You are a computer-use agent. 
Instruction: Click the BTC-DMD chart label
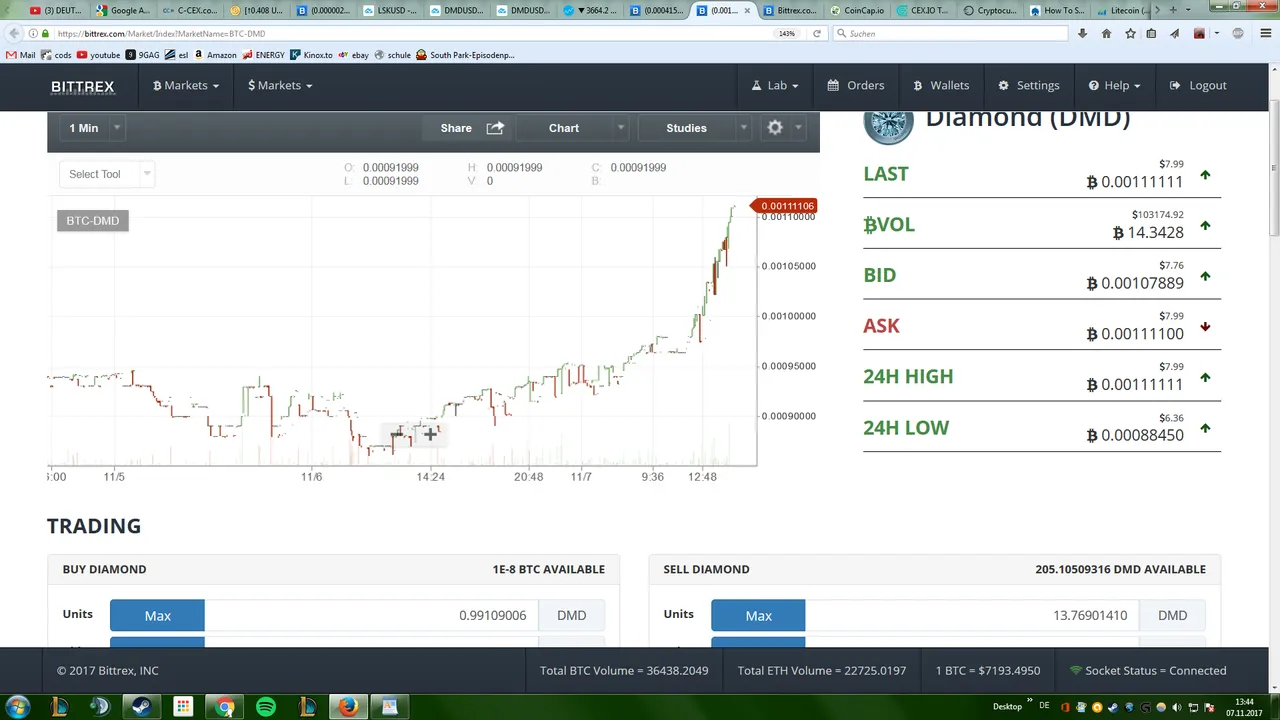click(x=92, y=220)
